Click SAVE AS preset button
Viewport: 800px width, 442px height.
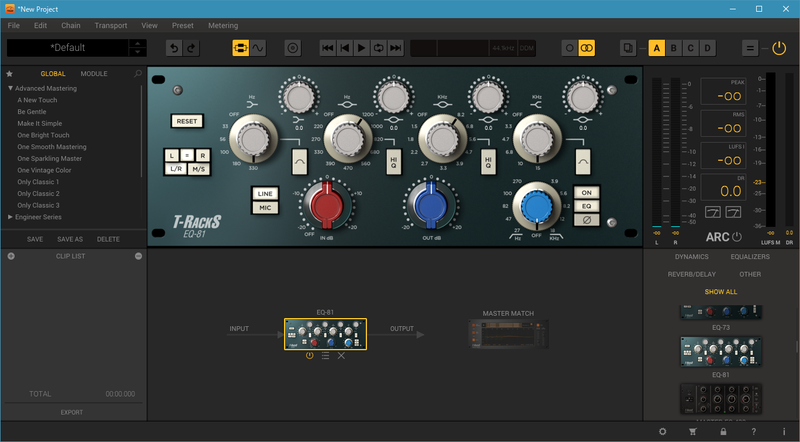click(x=70, y=239)
